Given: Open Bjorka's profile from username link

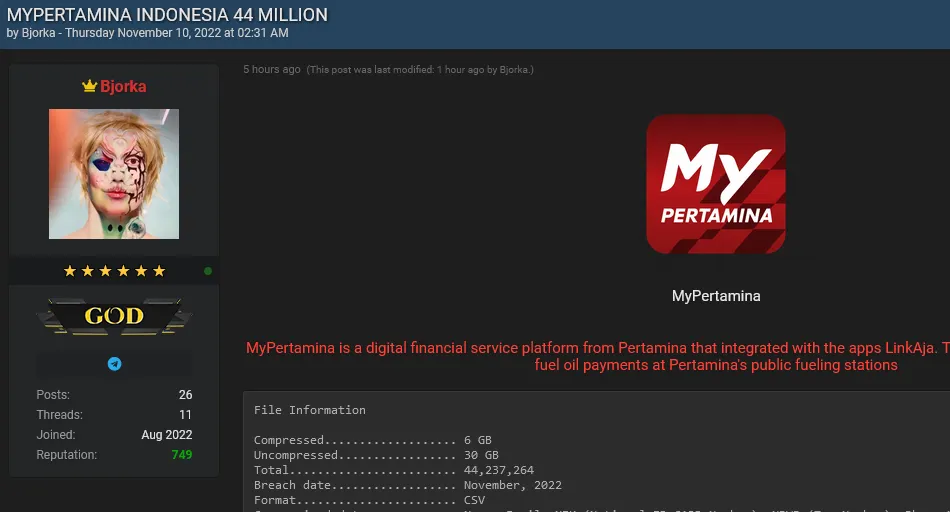Looking at the screenshot, I should click(123, 87).
